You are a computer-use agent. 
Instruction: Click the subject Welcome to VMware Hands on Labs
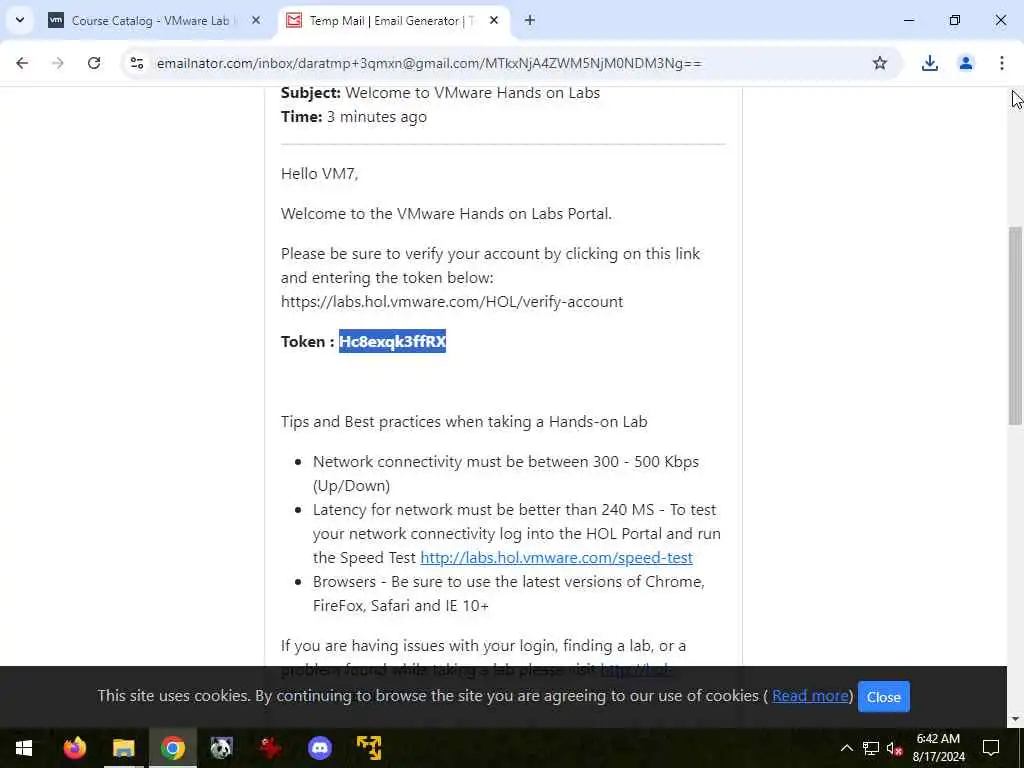pos(472,93)
